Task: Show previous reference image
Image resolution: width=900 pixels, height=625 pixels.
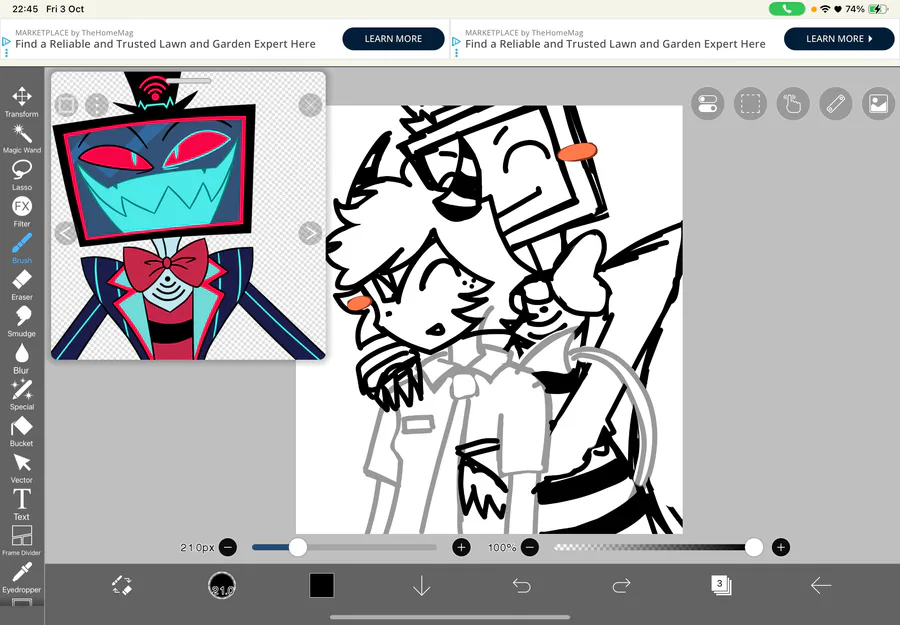Action: (x=65, y=233)
